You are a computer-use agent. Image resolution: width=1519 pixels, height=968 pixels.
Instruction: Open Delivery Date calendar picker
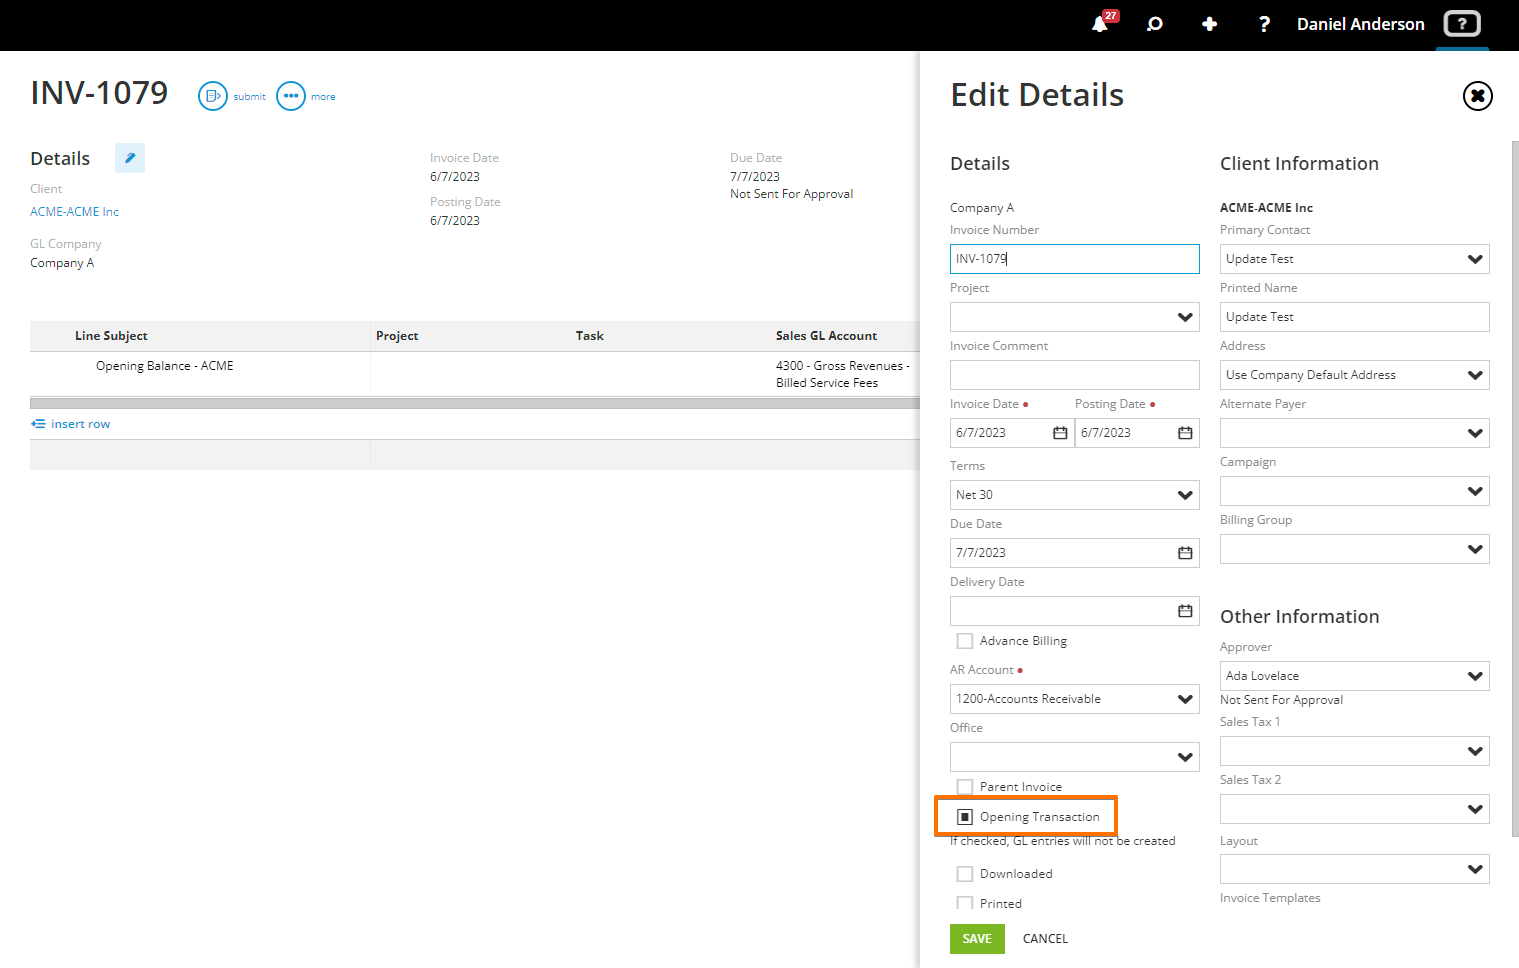1185,611
